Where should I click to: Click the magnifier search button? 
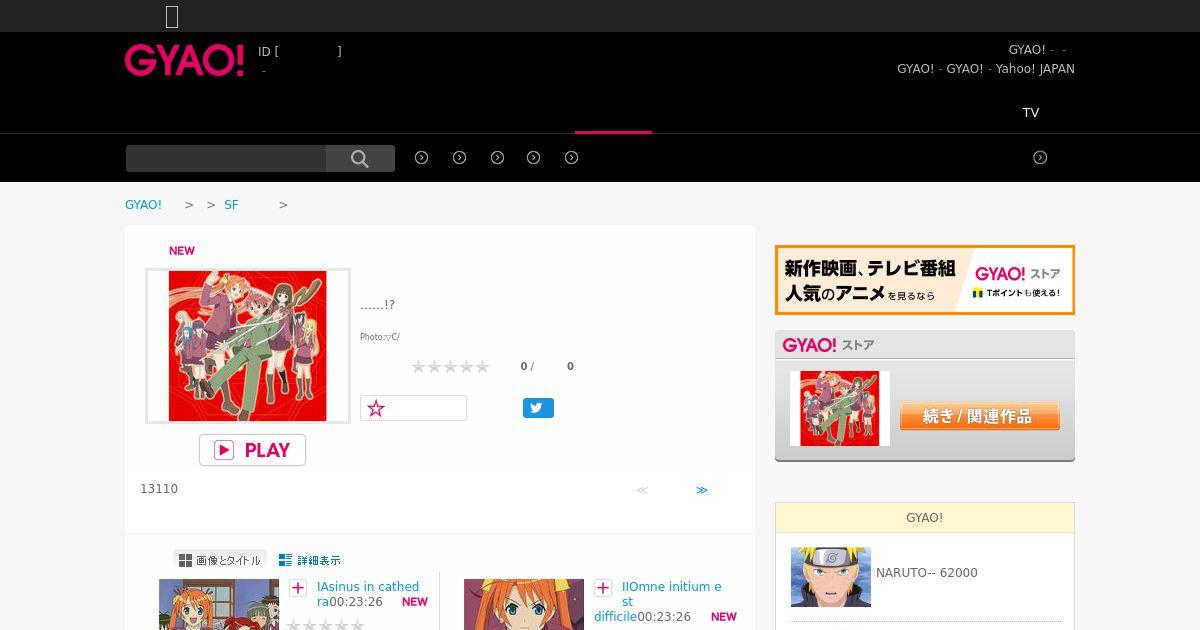click(x=360, y=158)
